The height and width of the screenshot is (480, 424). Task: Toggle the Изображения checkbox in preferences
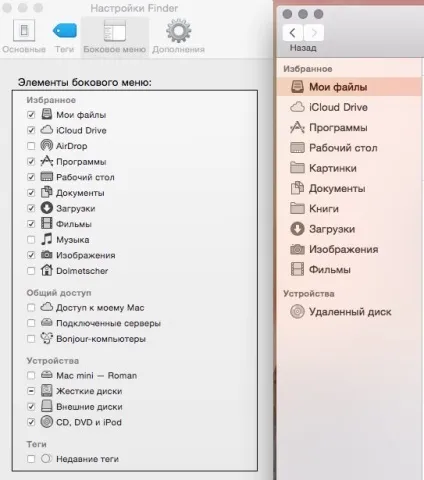[x=31, y=255]
